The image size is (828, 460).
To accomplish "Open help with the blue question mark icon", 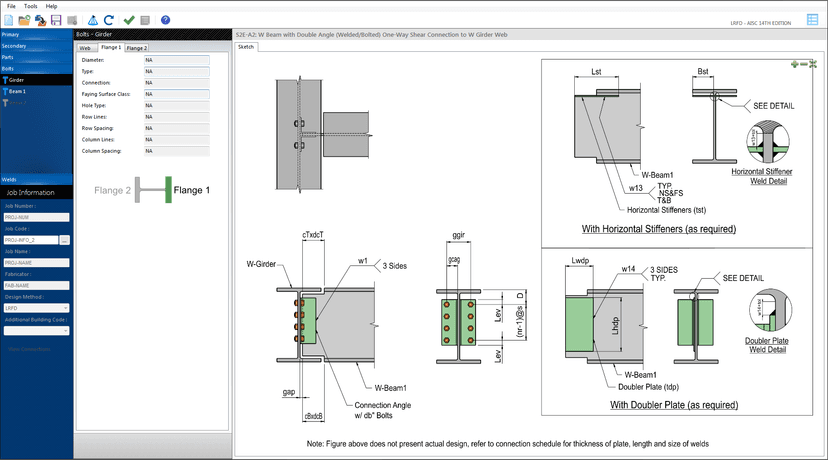I will pos(165,20).
